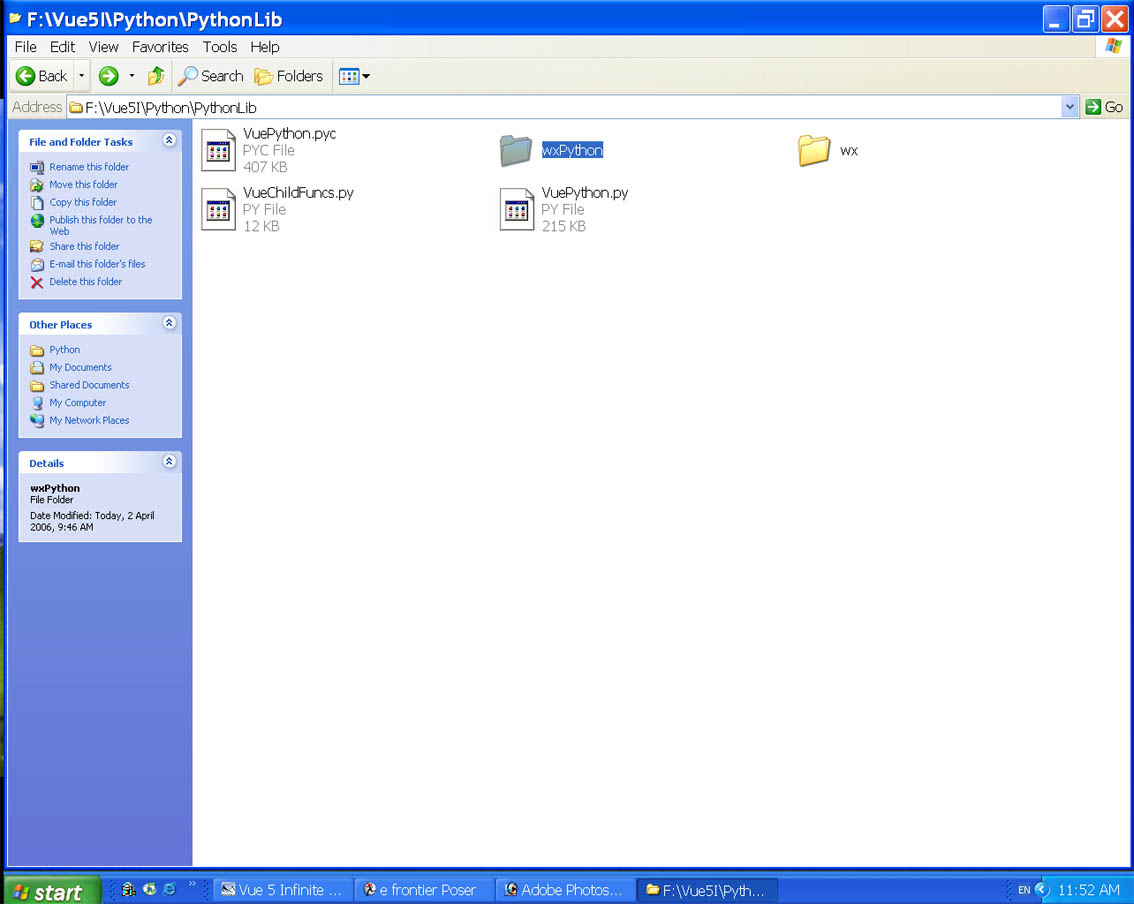Click the green Forward arrow icon
This screenshot has height=904, width=1134.
tap(108, 76)
